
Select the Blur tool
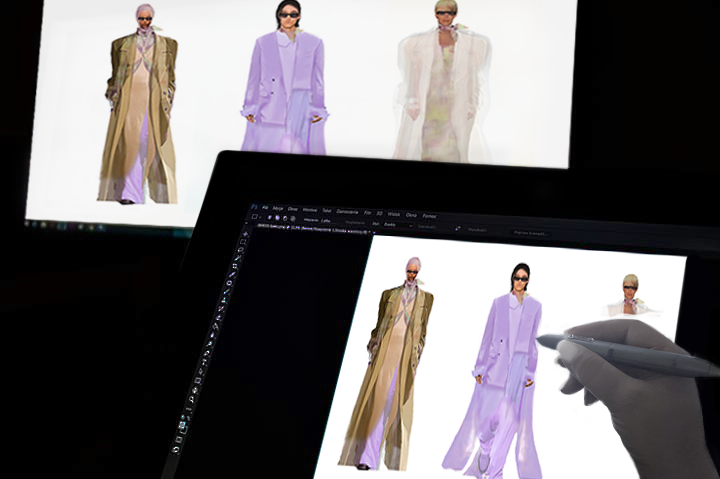213,335
